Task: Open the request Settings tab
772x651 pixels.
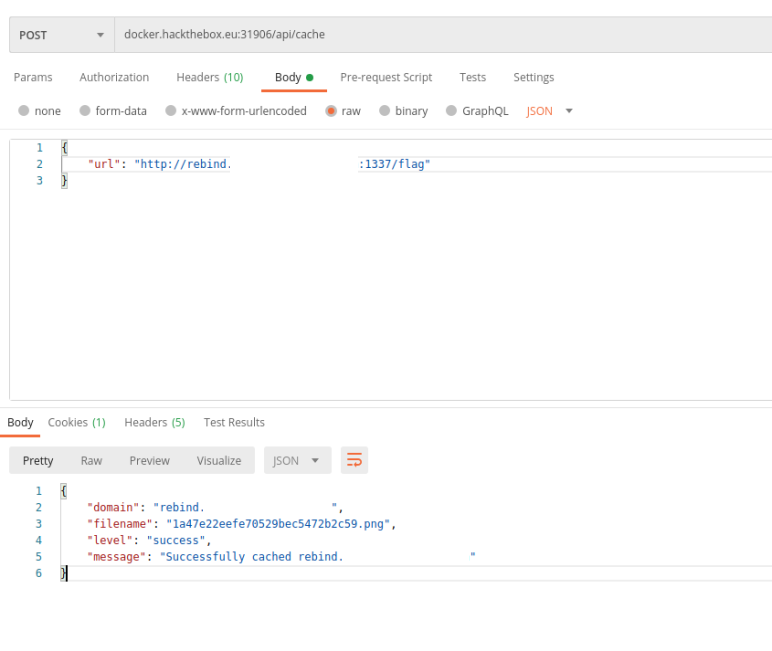Action: pos(533,78)
